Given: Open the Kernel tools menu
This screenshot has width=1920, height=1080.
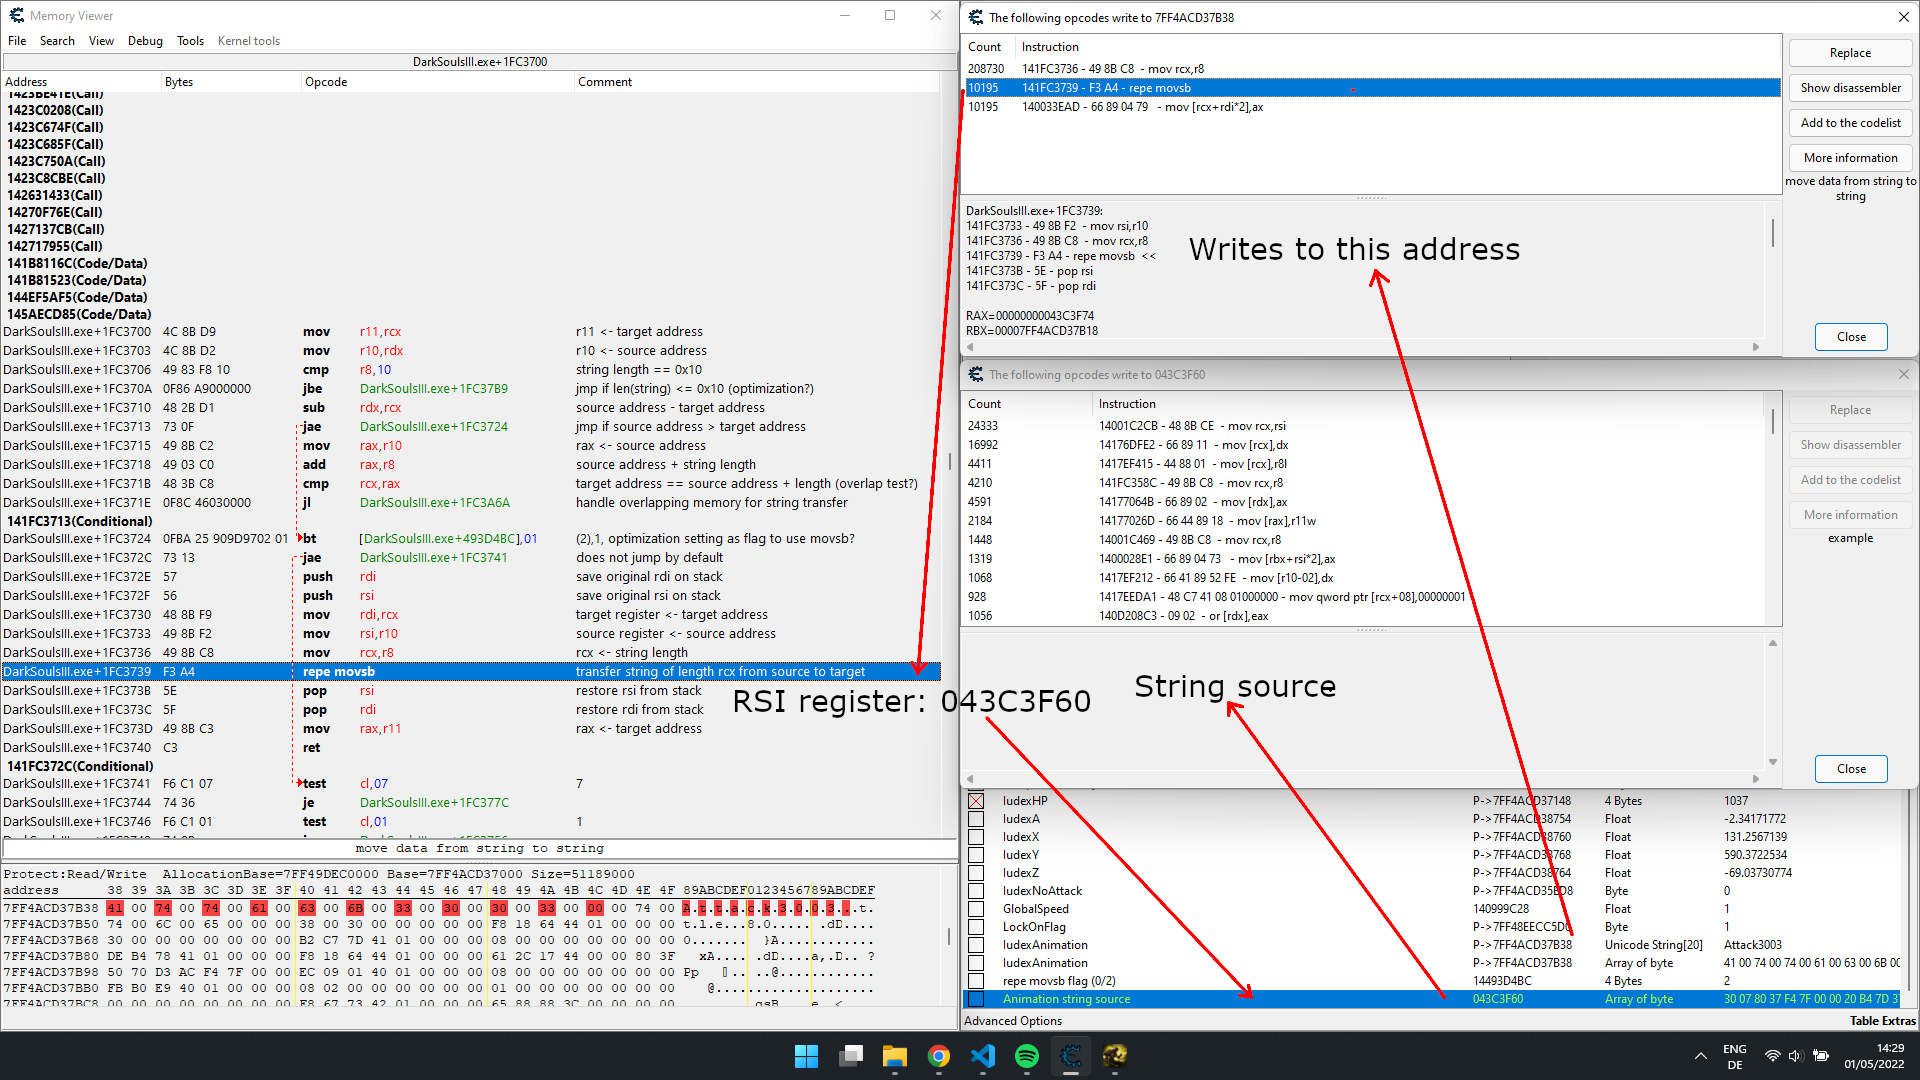Looking at the screenshot, I should [248, 41].
